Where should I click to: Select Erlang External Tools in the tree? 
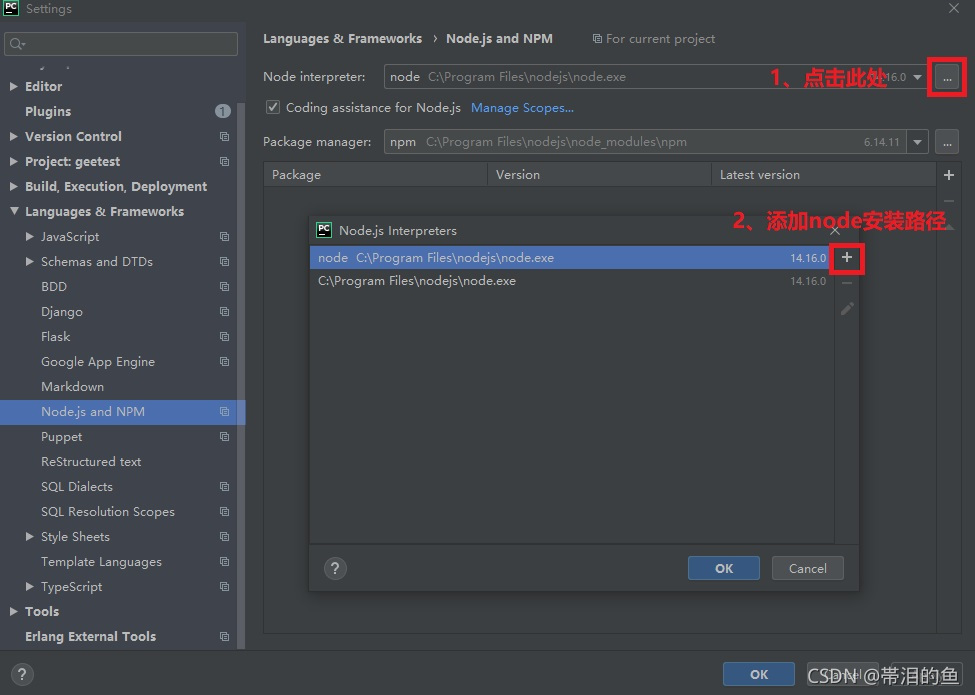pyautogui.click(x=90, y=637)
